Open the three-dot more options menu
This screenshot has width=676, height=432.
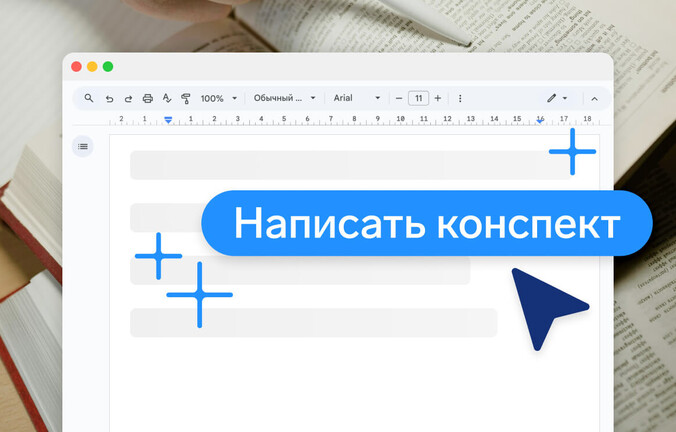(460, 98)
